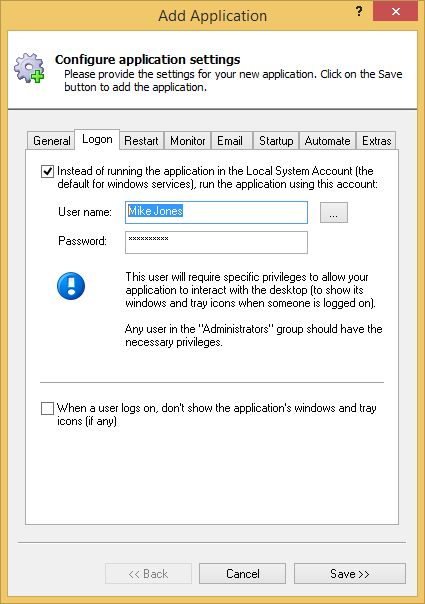Image resolution: width=425 pixels, height=604 pixels.
Task: Click the 'Any user in the Administrators group' text
Action: (x=254, y=336)
